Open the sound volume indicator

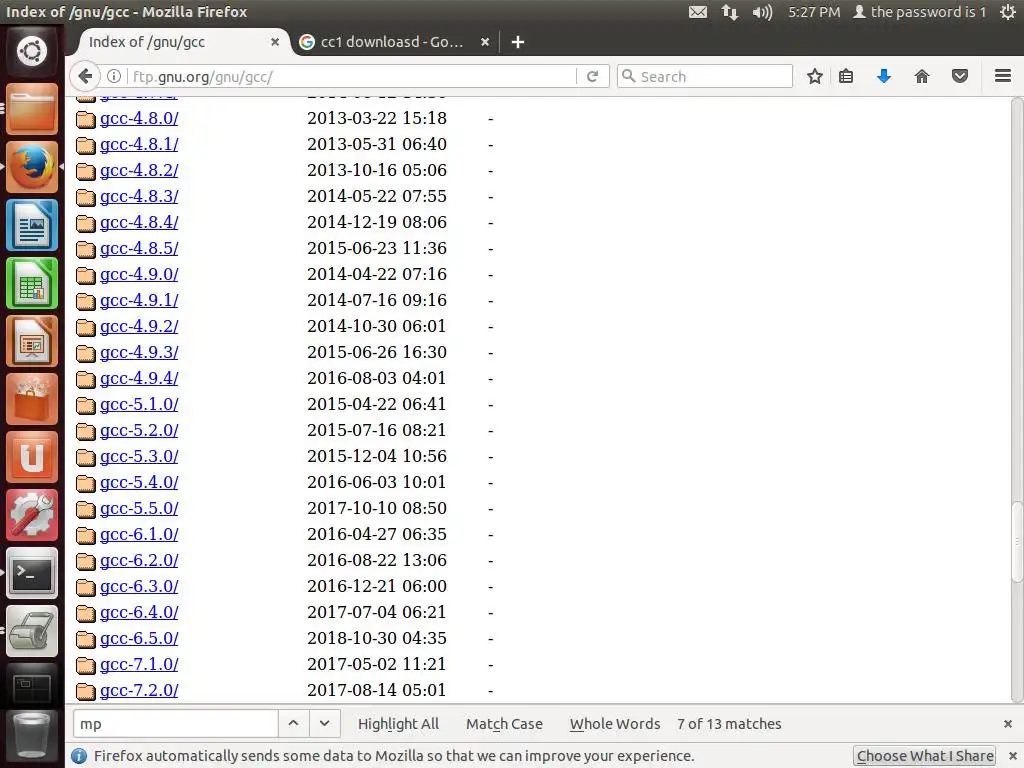click(762, 12)
